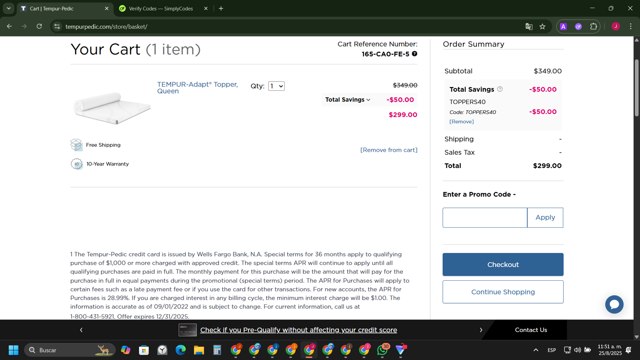
Task: Apply the promo code
Action: pyautogui.click(x=545, y=218)
